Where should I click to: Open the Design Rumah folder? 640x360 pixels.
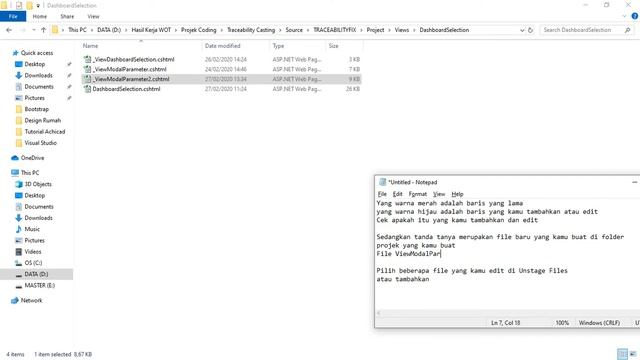(x=42, y=120)
